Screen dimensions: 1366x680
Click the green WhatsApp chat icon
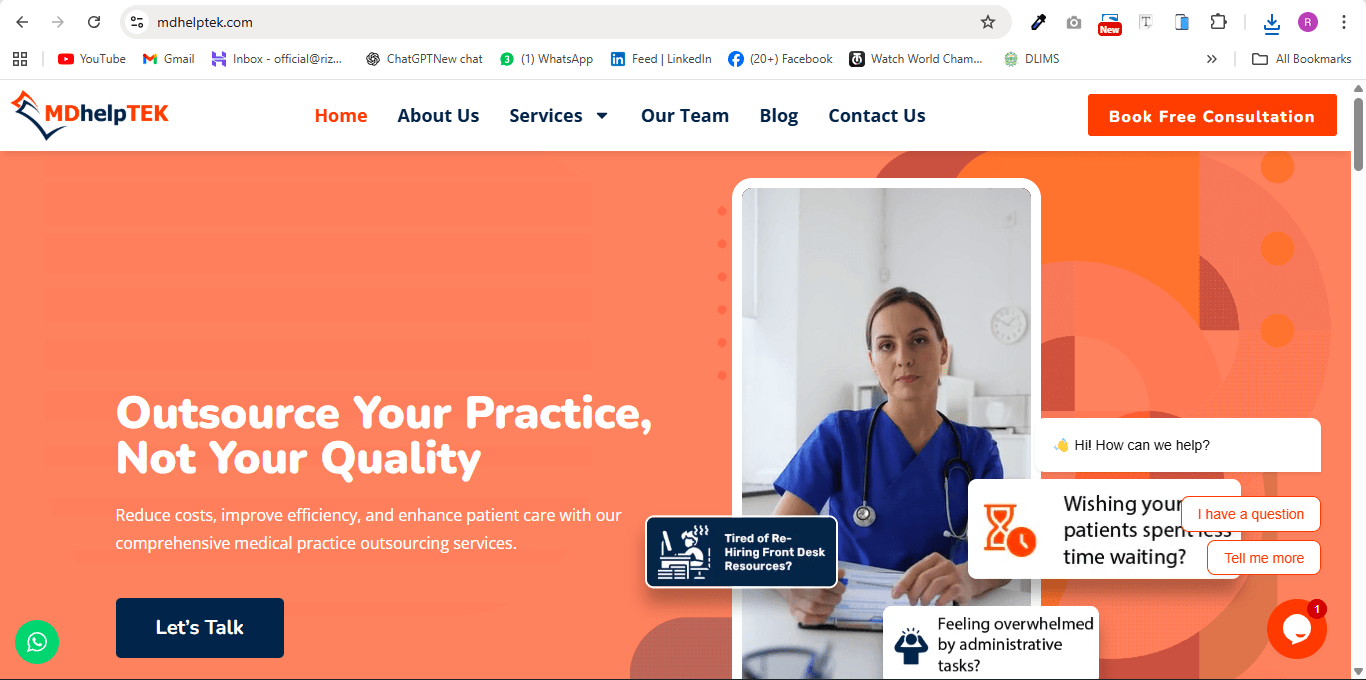[37, 642]
